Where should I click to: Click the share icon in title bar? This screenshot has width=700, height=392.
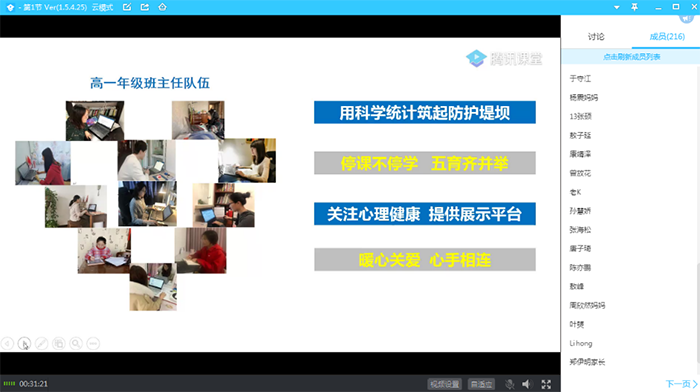145,7
